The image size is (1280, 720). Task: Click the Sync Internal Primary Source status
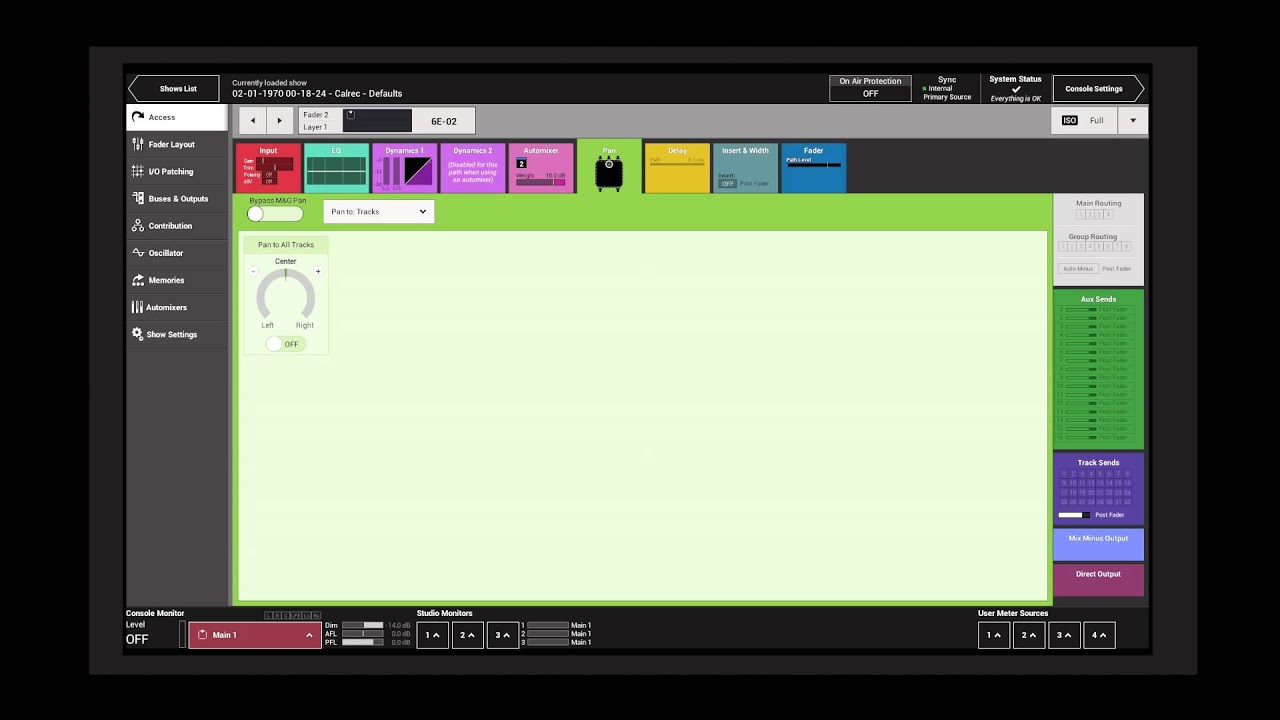(x=946, y=88)
